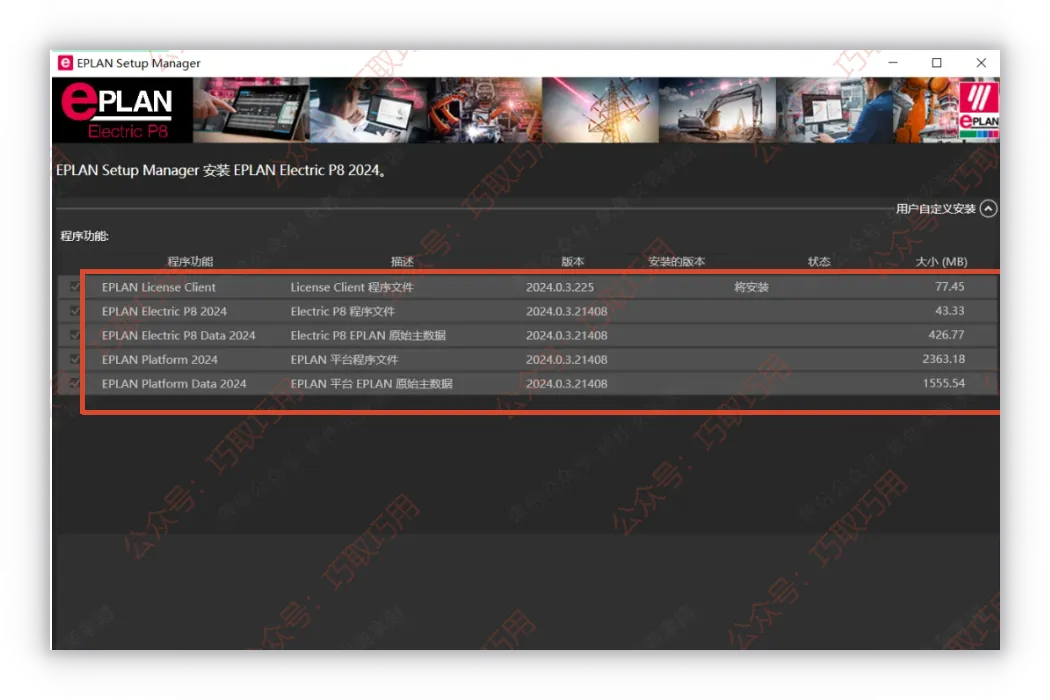The width and height of the screenshot is (1050, 700).
Task: Select the 'EPLAN Electric P8 Data 2024' row name
Action: tap(178, 336)
